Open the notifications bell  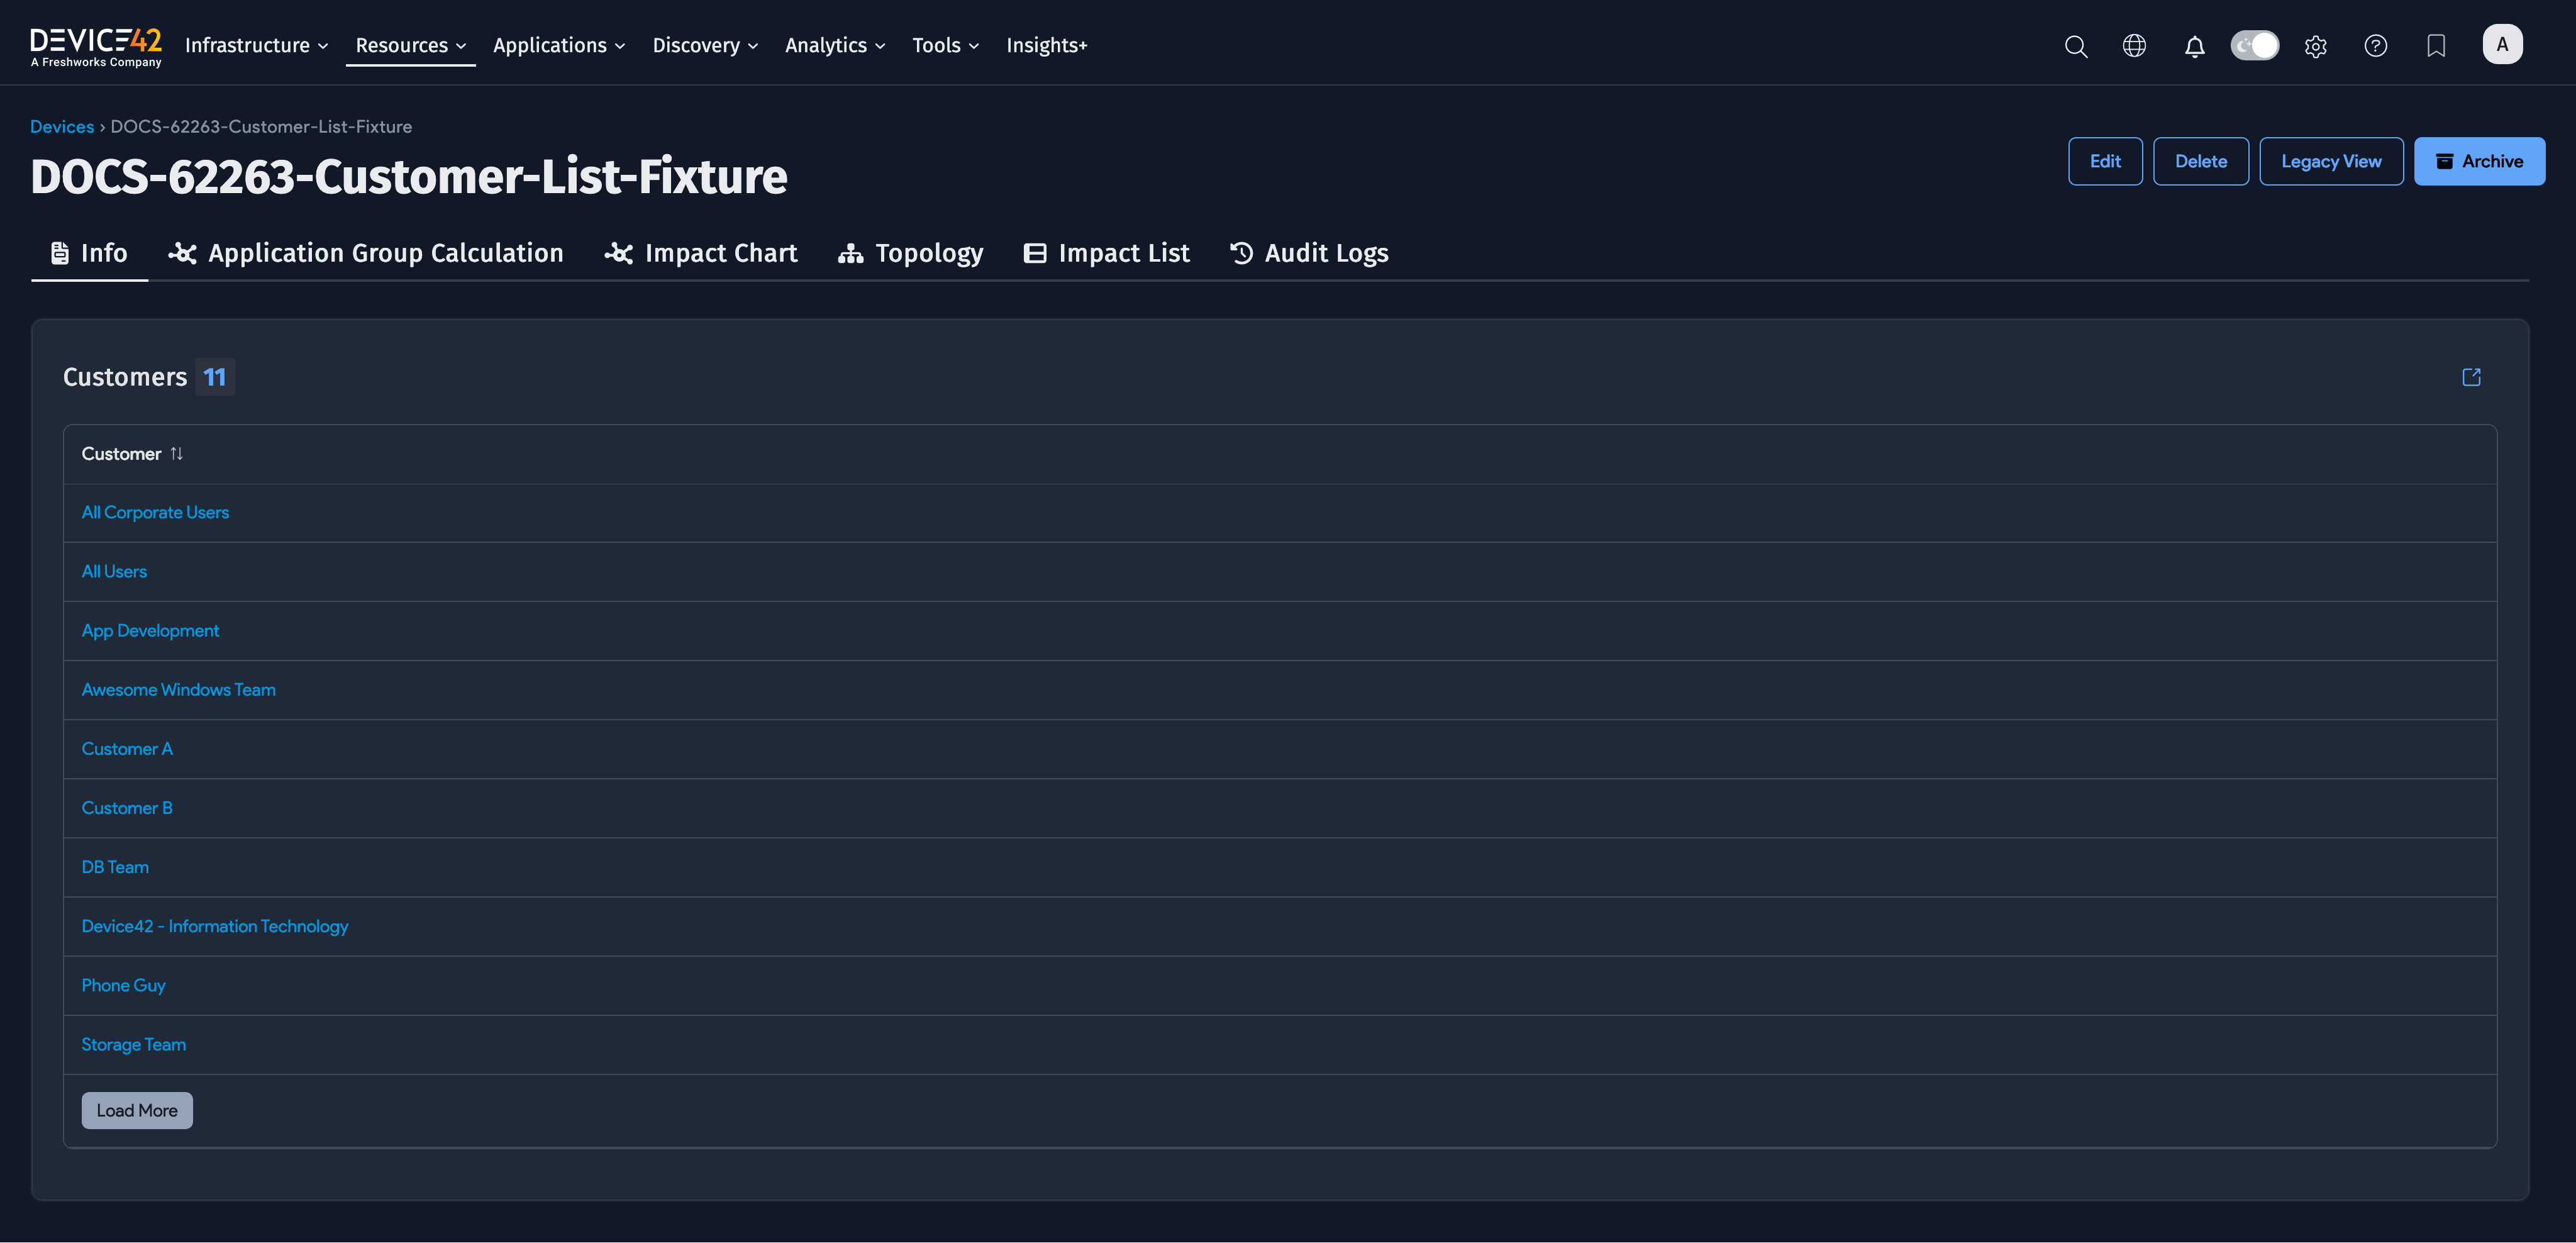tap(2194, 46)
